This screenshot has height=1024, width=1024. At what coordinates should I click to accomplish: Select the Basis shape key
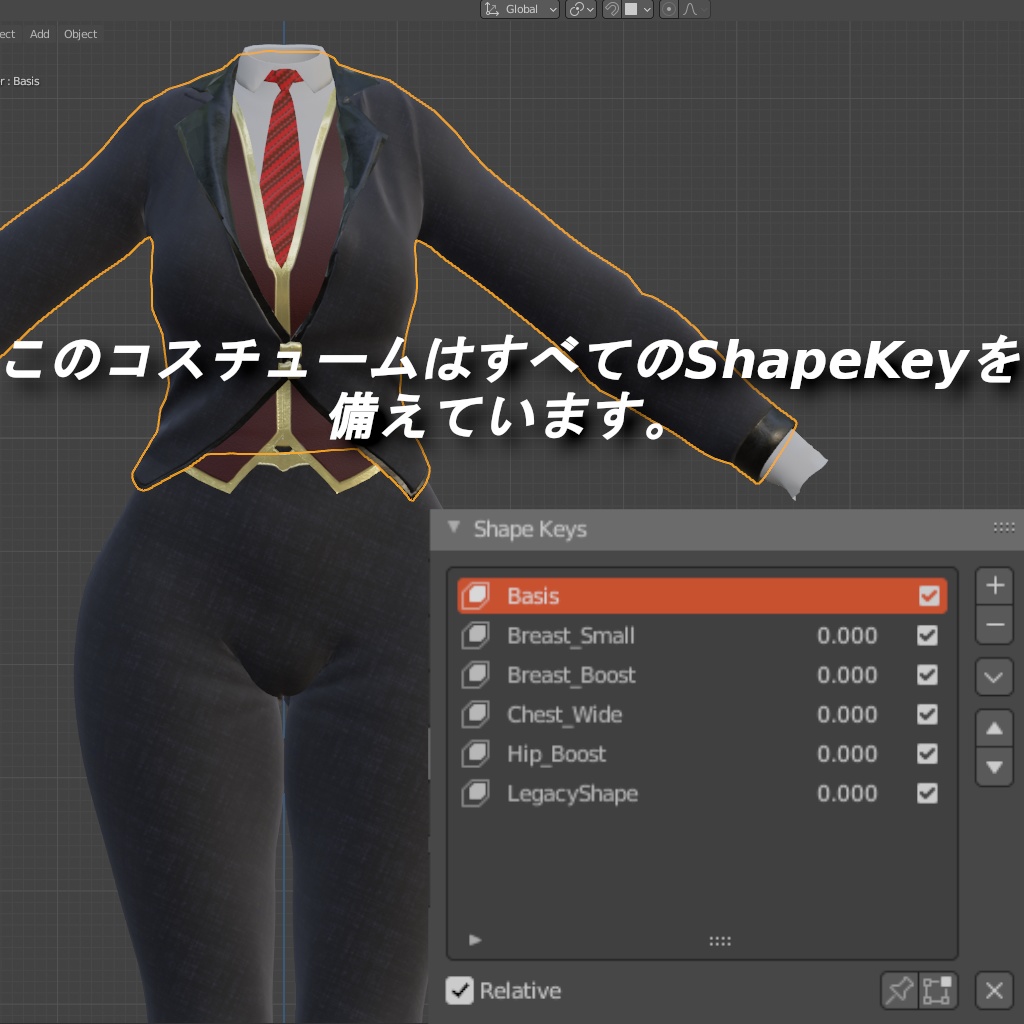coord(702,596)
